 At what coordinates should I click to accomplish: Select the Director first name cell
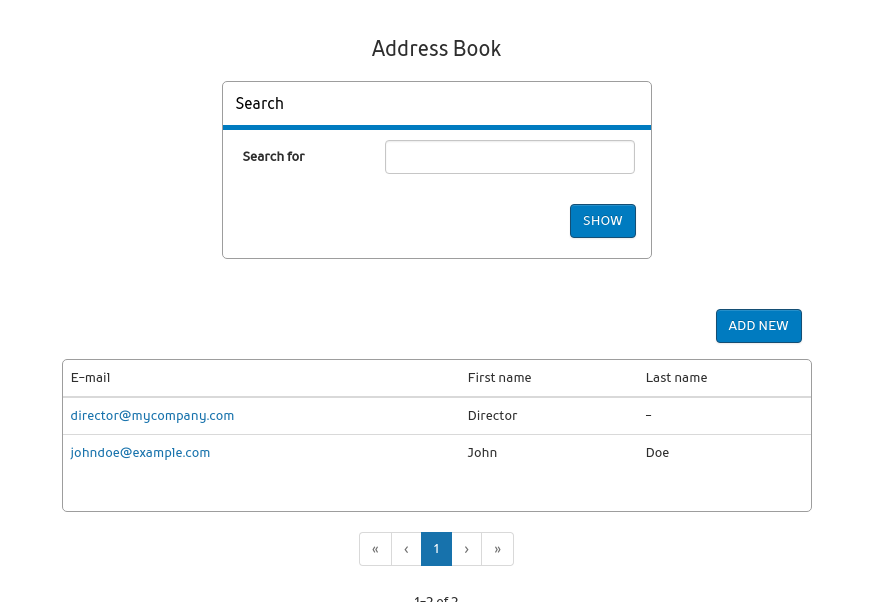tap(492, 416)
